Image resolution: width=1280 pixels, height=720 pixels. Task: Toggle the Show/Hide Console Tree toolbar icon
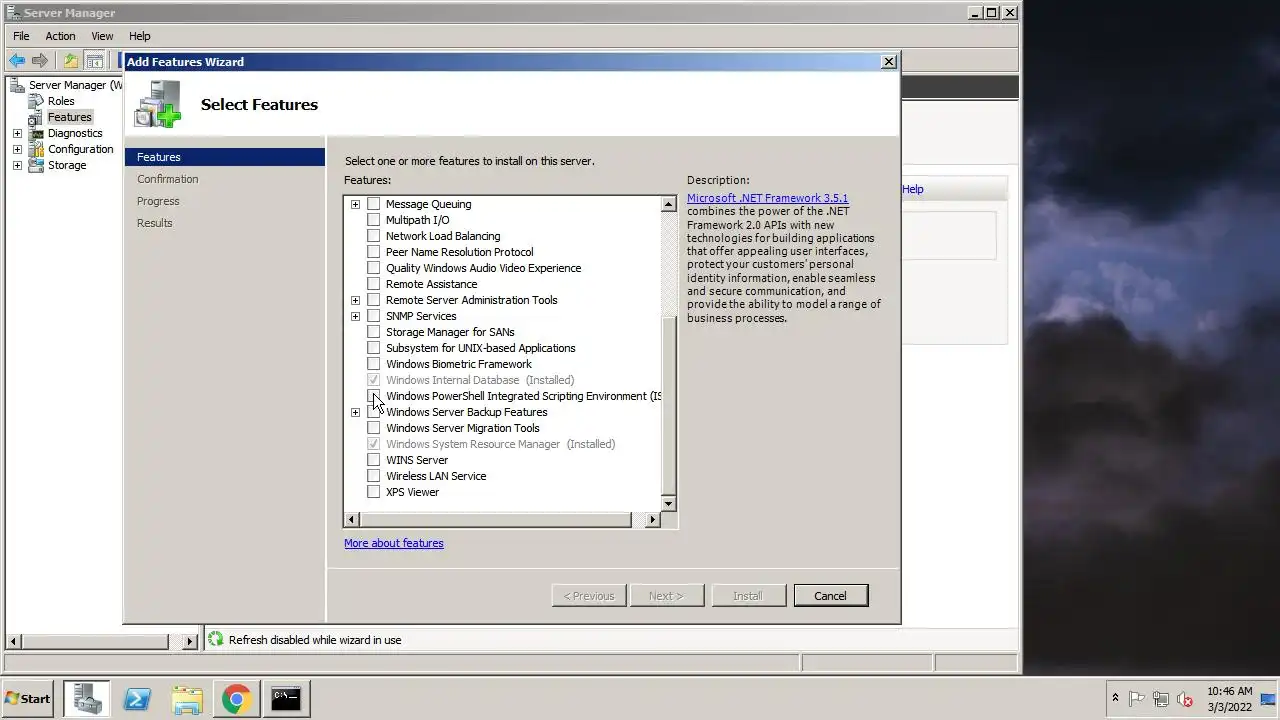(94, 61)
